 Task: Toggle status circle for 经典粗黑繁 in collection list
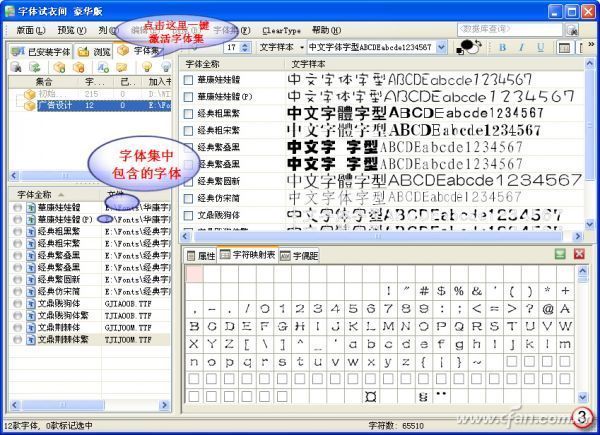pos(17,231)
